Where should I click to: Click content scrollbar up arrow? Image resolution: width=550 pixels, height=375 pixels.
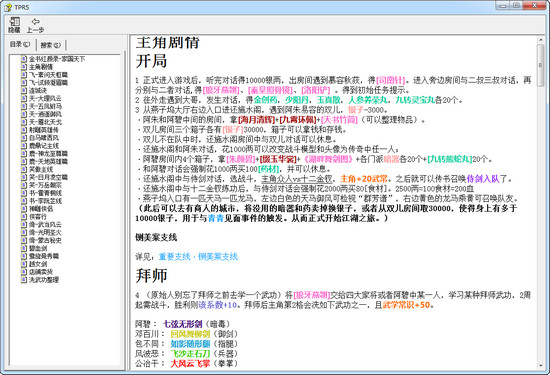(x=540, y=40)
